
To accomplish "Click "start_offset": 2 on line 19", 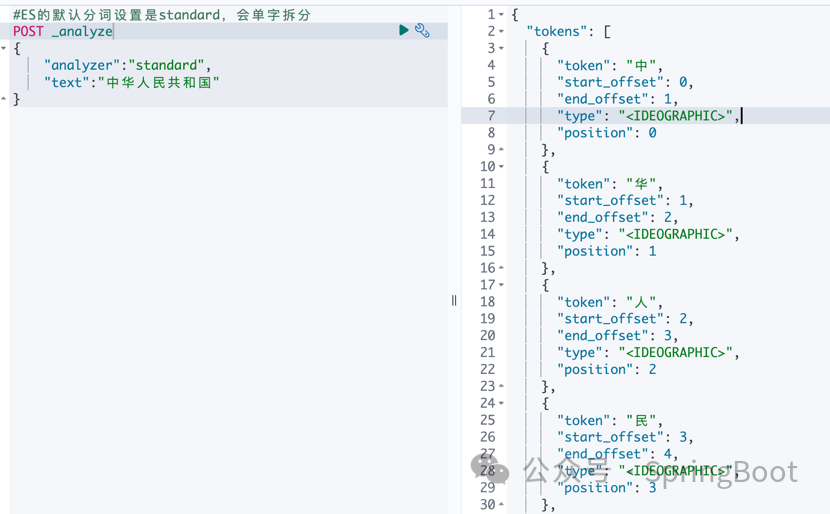I will pyautogui.click(x=625, y=319).
